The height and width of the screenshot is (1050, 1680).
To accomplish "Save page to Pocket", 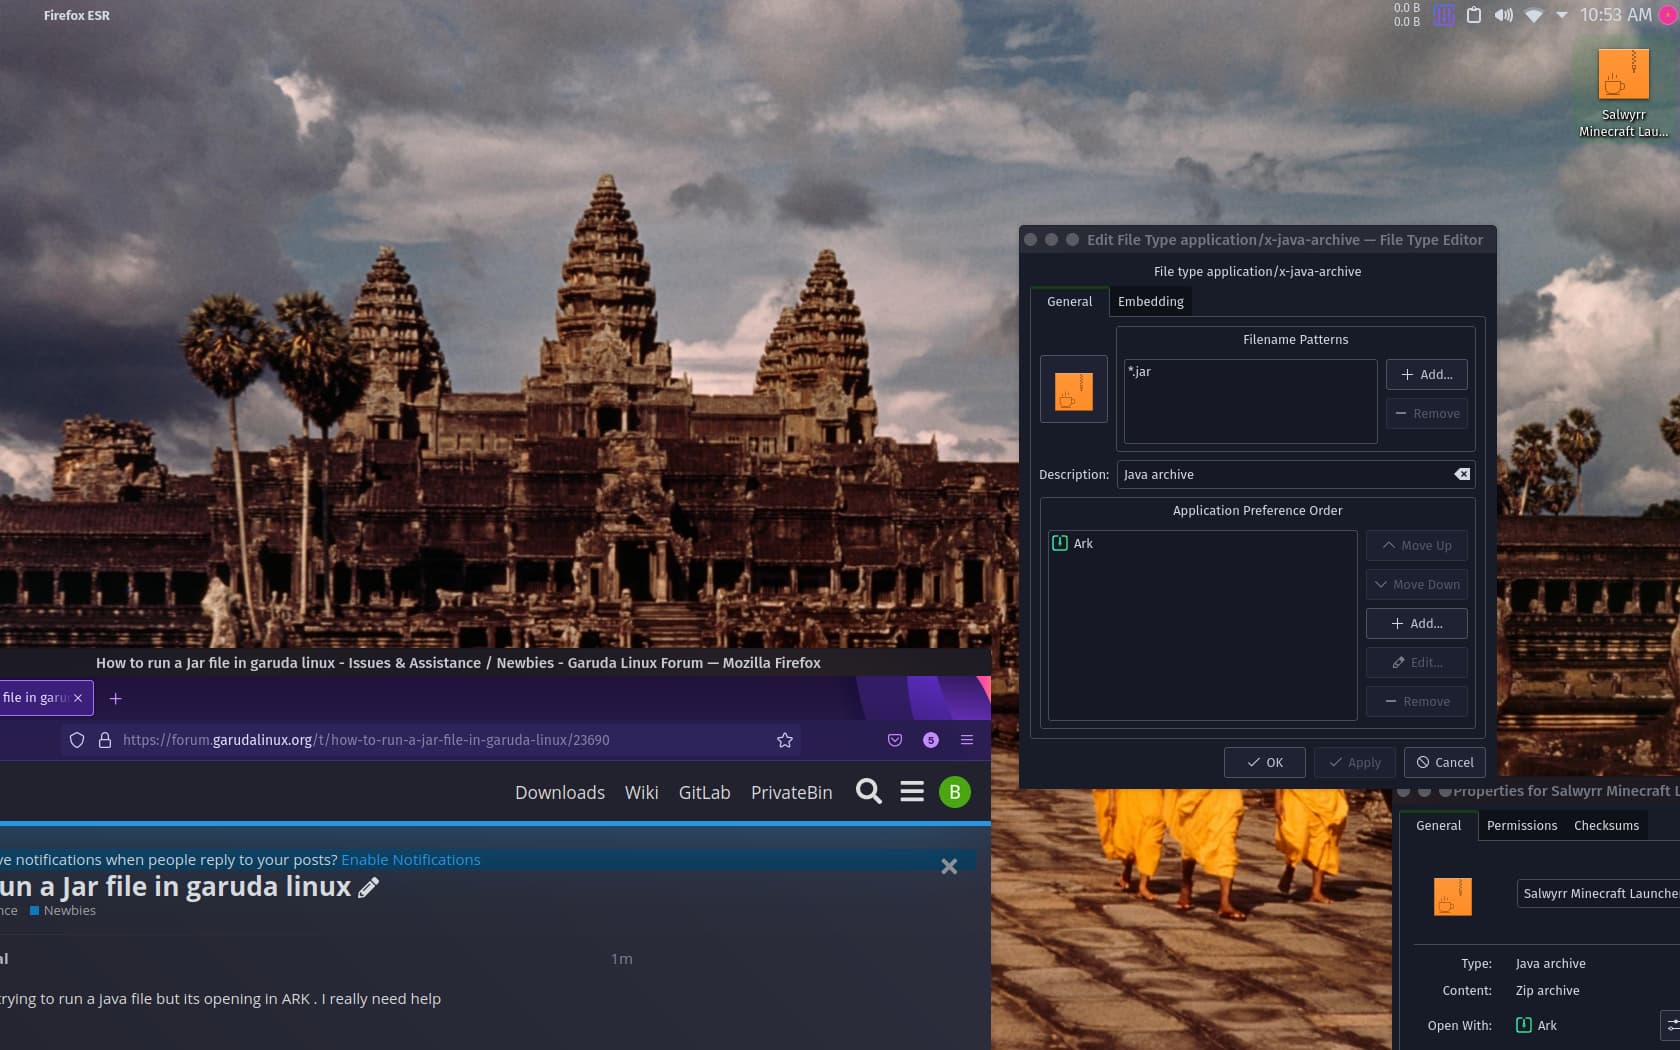I will [895, 740].
